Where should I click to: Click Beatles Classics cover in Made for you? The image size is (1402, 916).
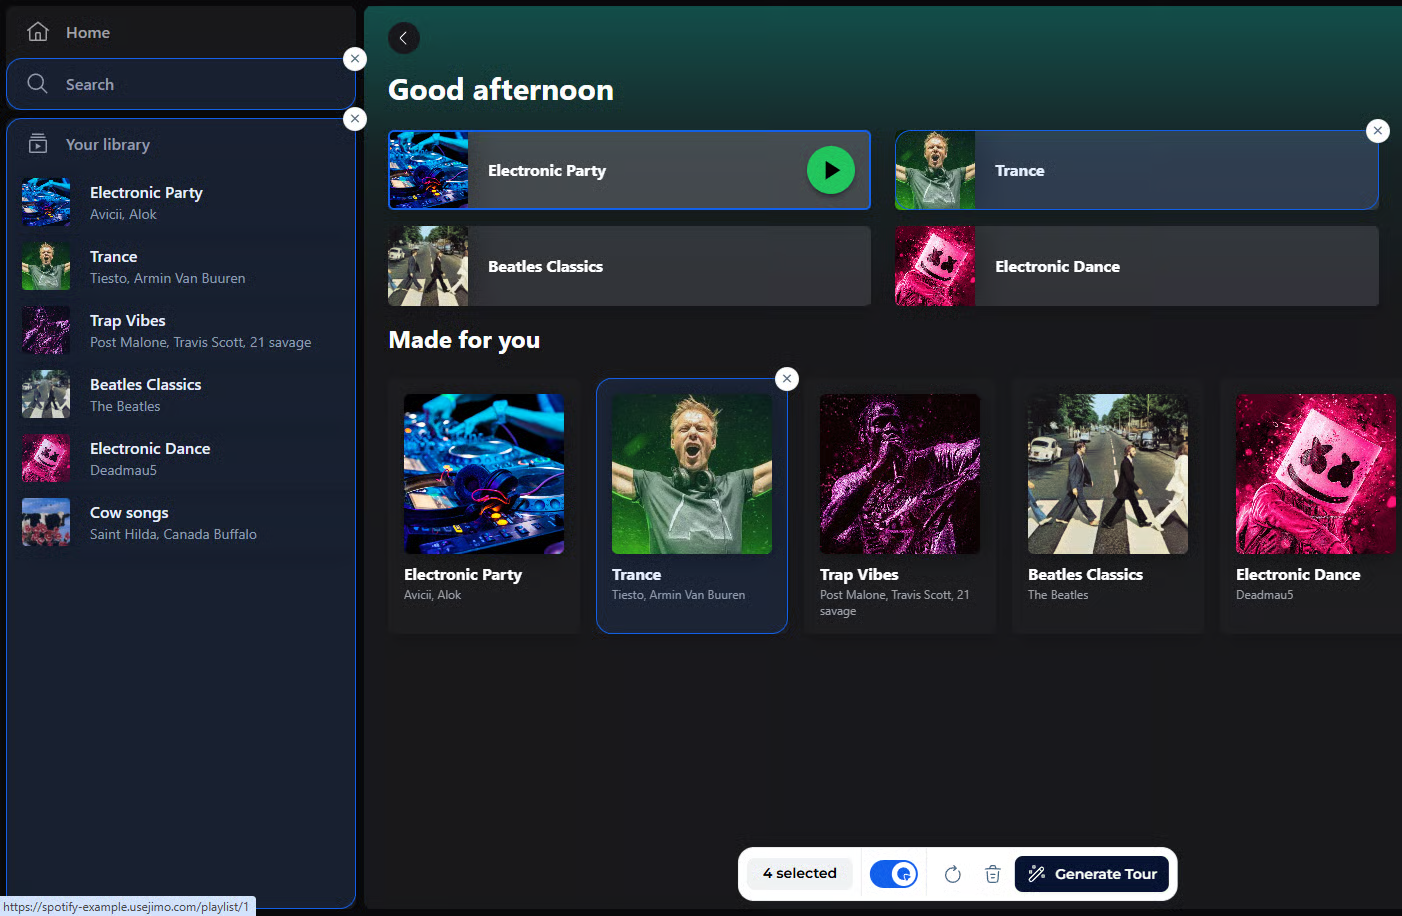1107,474
